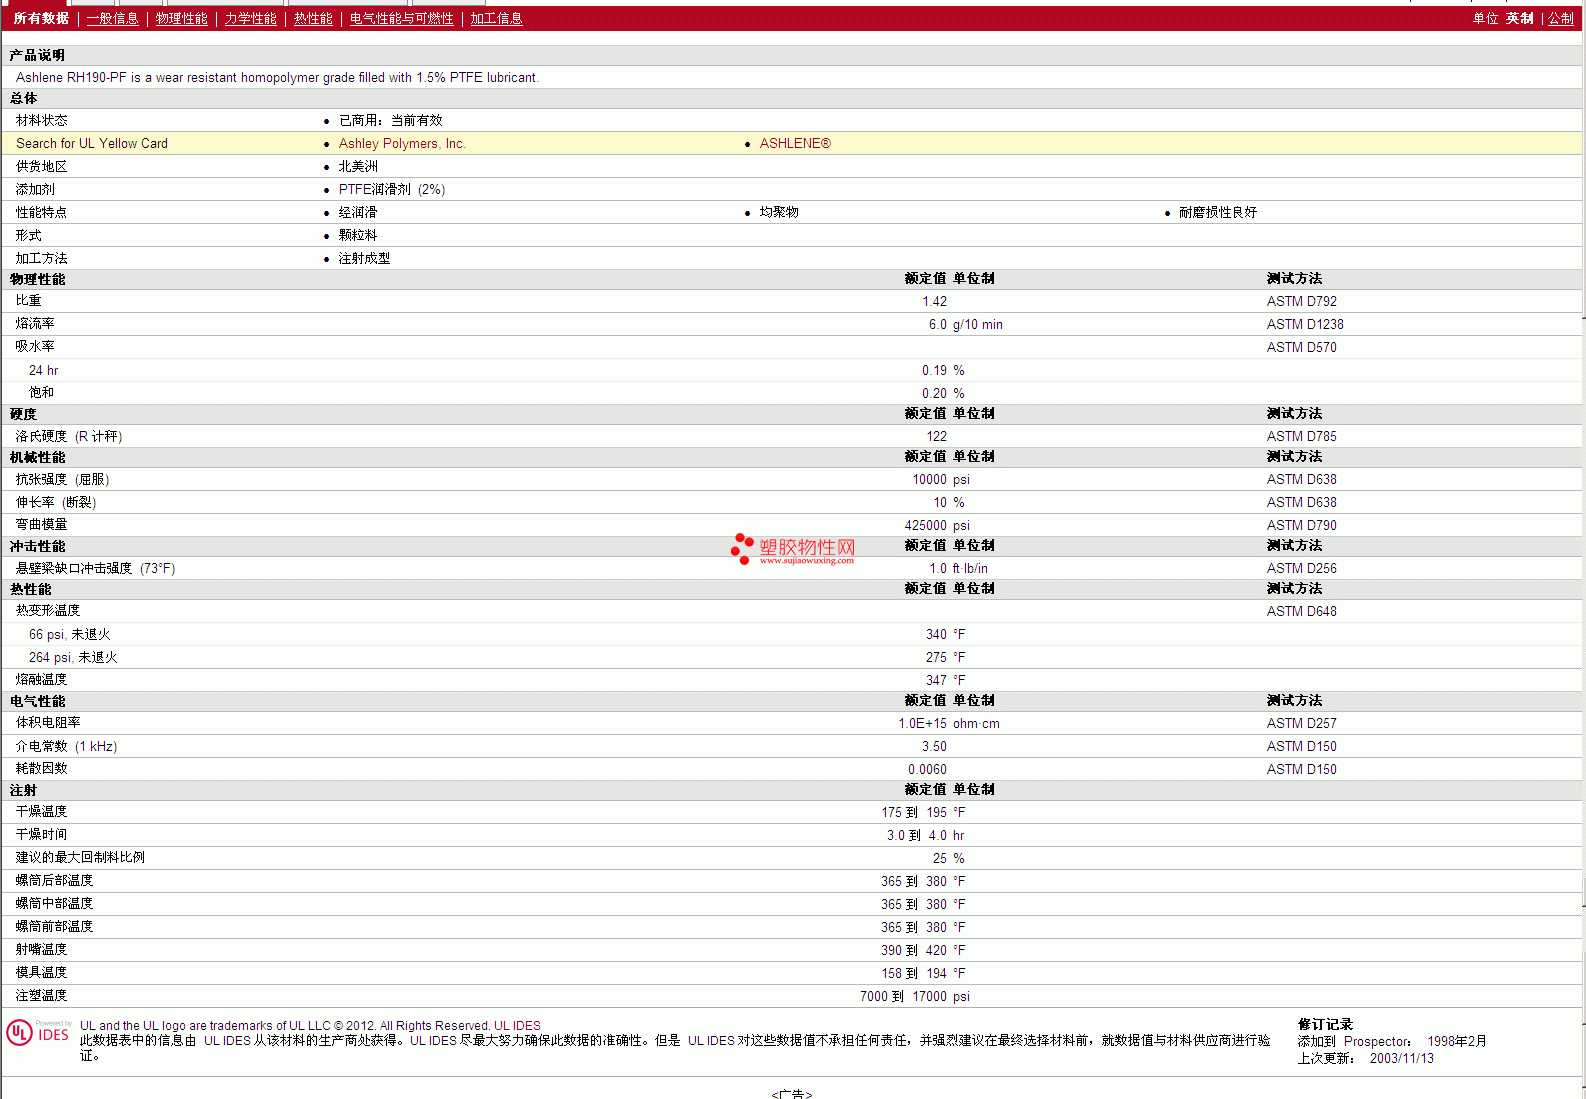
Task: Click the 机械性能 section header
Action: pyautogui.click(x=37, y=457)
